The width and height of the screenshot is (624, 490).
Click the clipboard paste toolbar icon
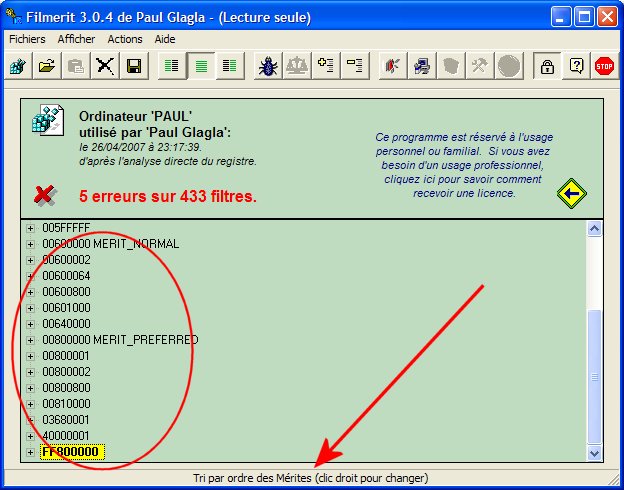76,66
